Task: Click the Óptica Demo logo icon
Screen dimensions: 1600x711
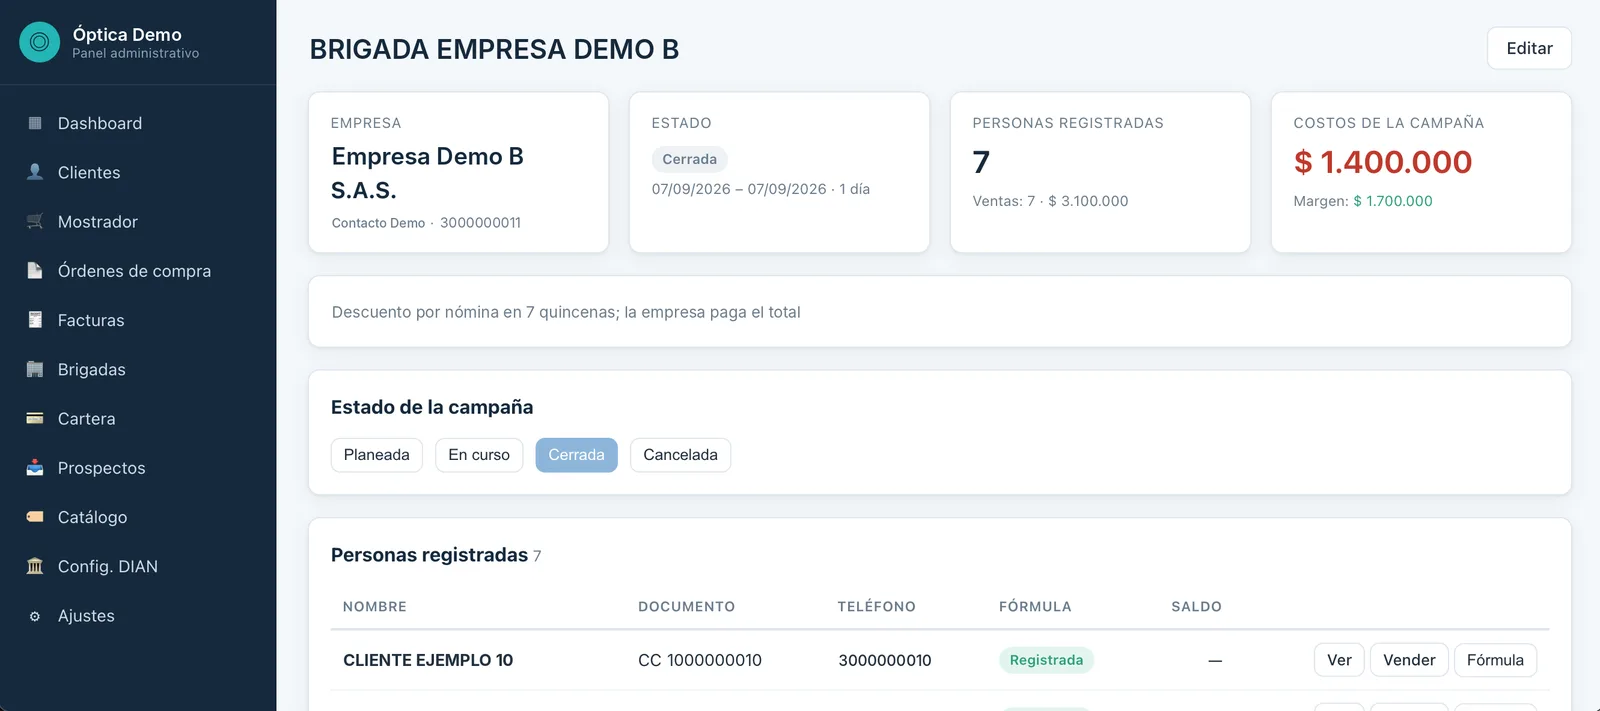Action: point(40,42)
